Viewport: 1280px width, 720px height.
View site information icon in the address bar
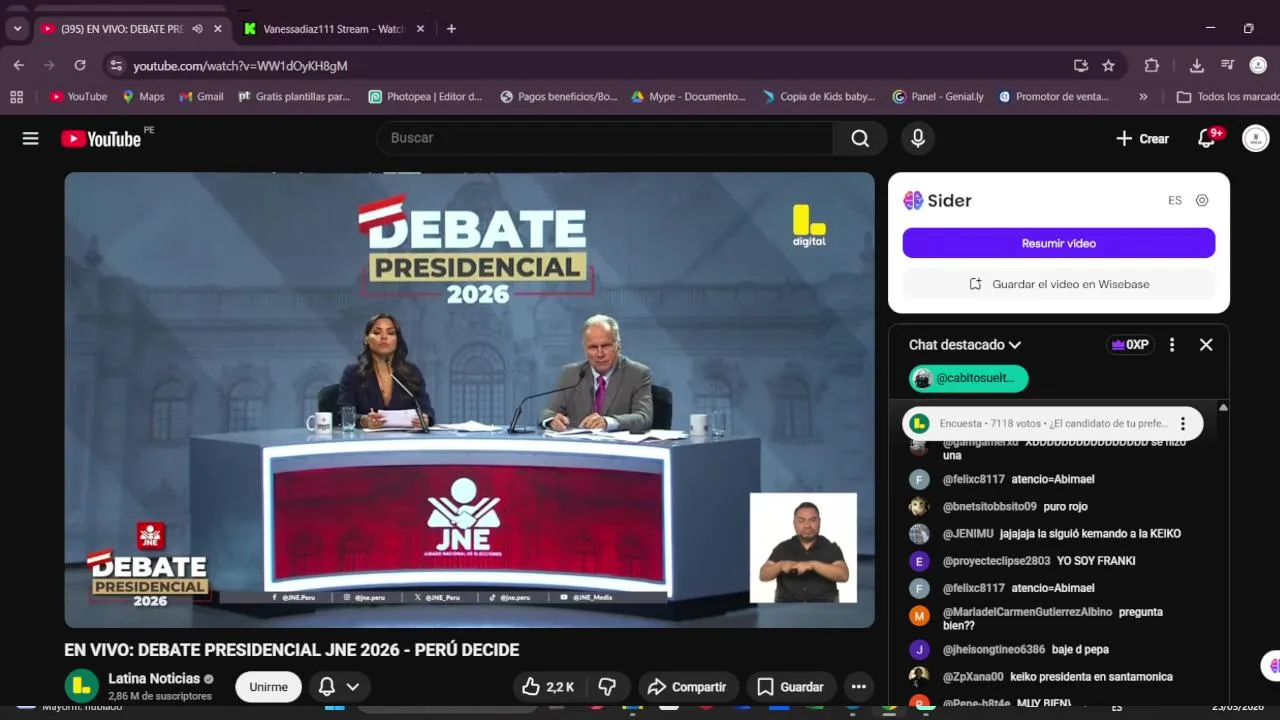coord(116,65)
